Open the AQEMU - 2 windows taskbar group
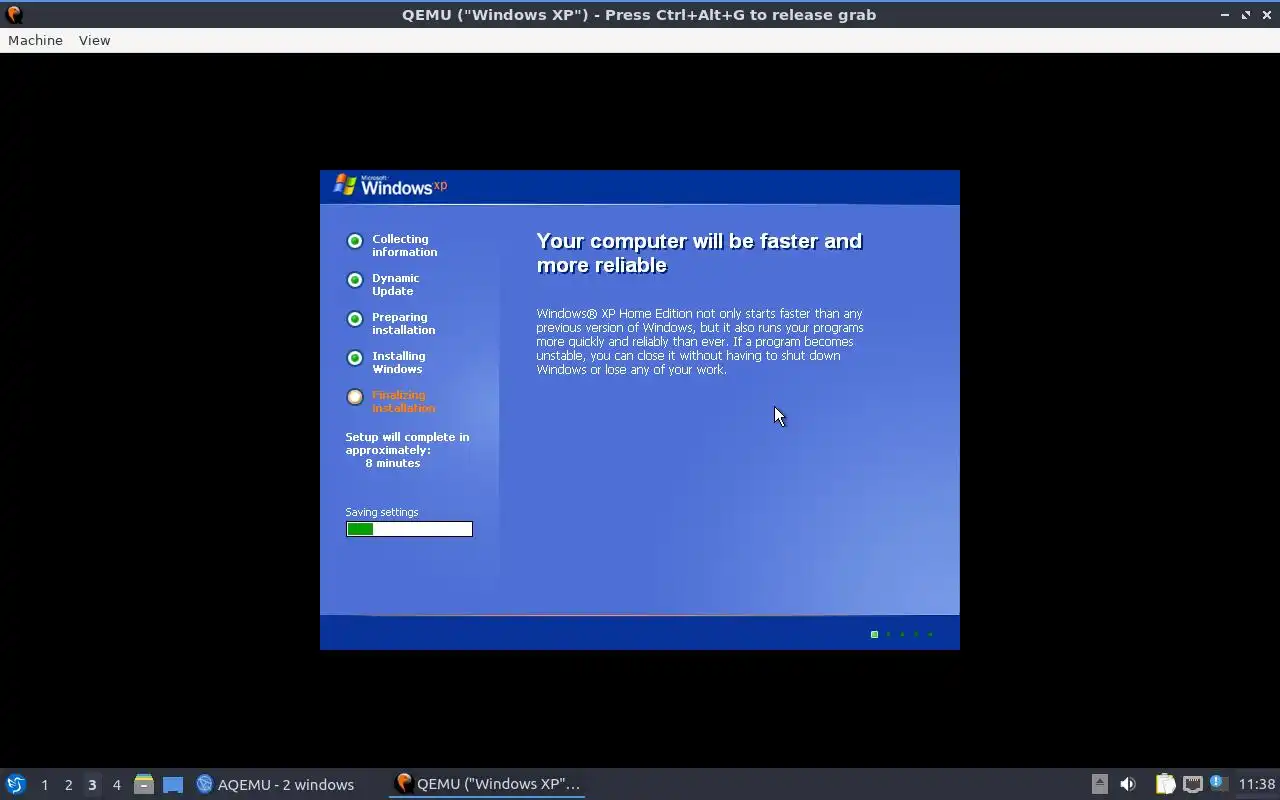The image size is (1280, 800). pyautogui.click(x=275, y=784)
